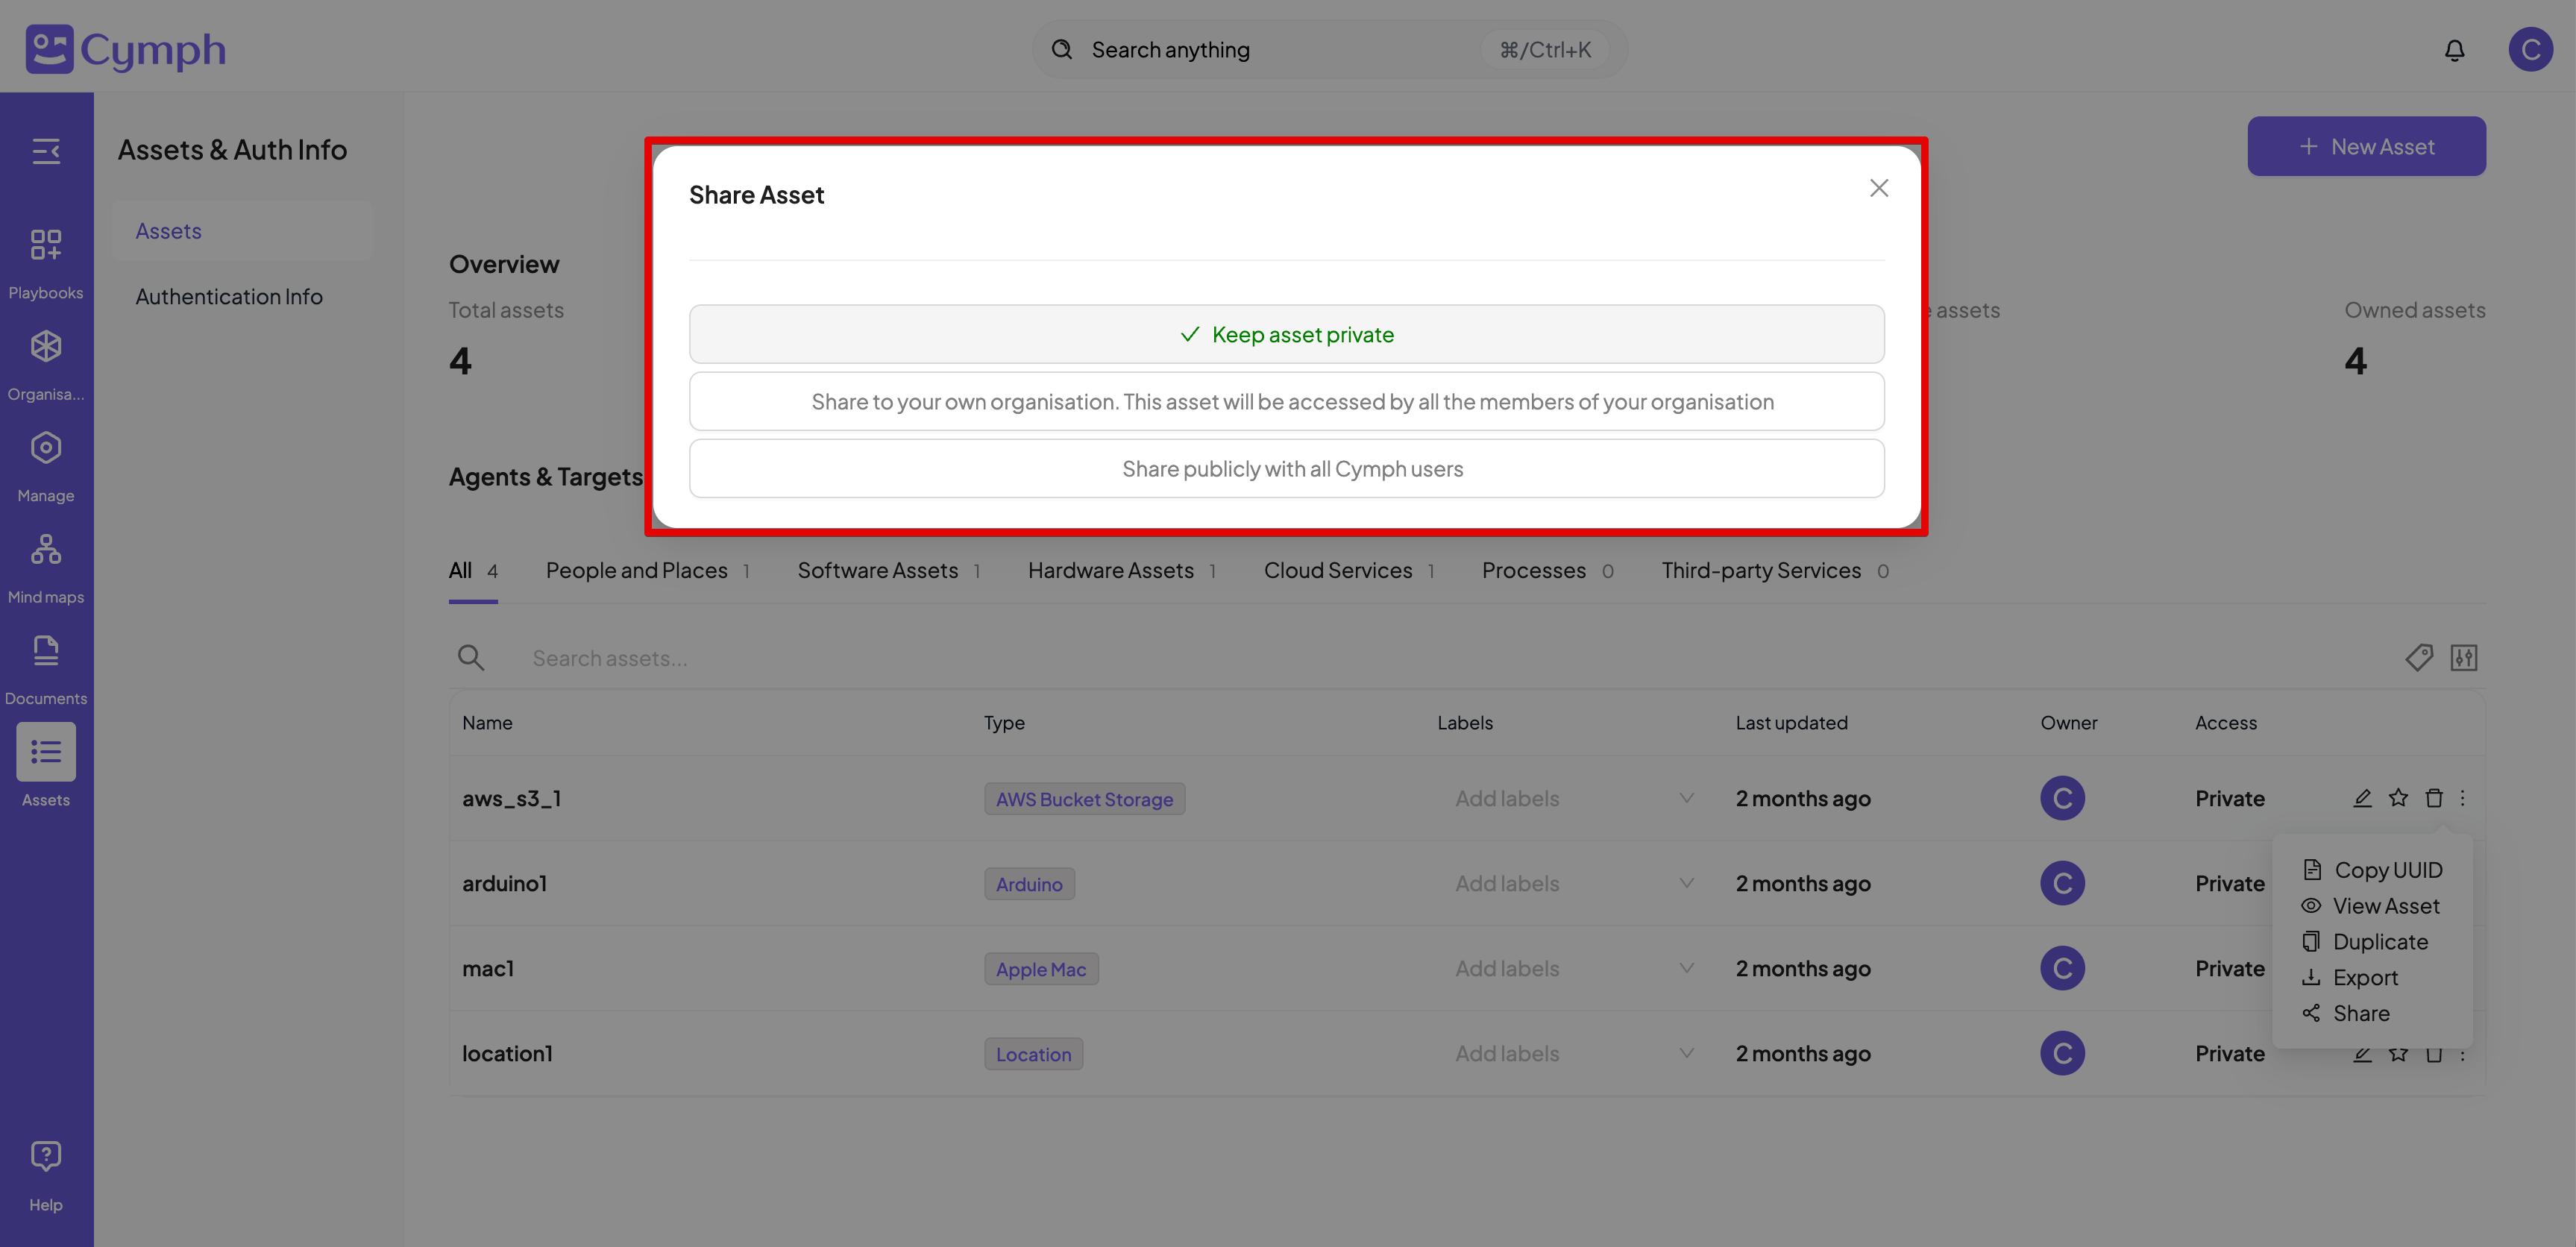Collapse the sidebar menu icon
This screenshot has height=1247, width=2576.
tap(46, 151)
